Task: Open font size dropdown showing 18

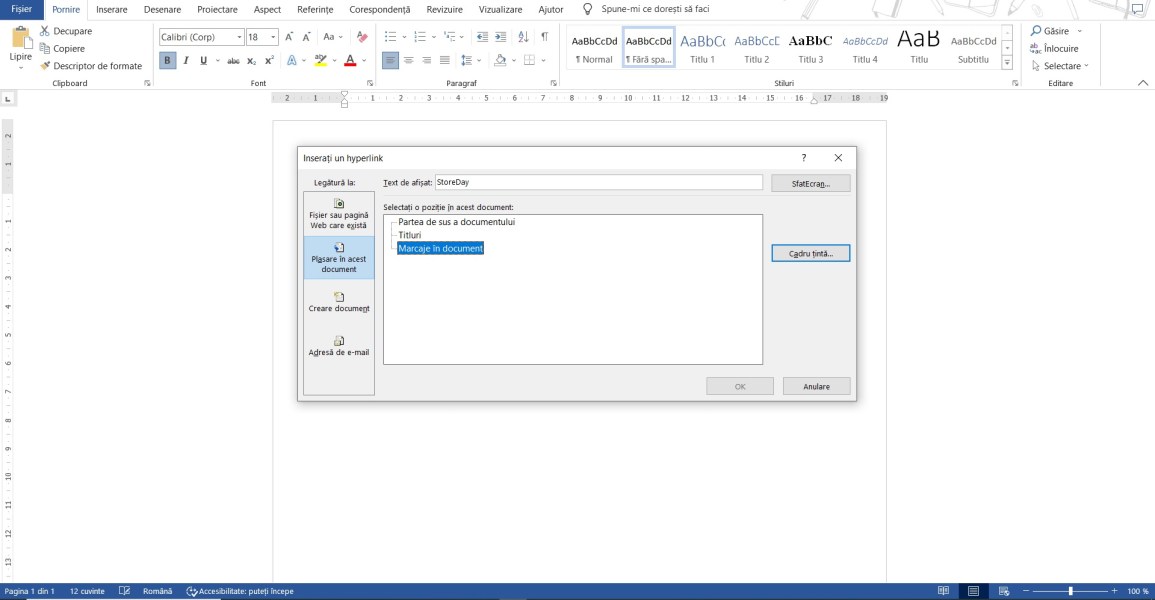Action: tap(273, 37)
